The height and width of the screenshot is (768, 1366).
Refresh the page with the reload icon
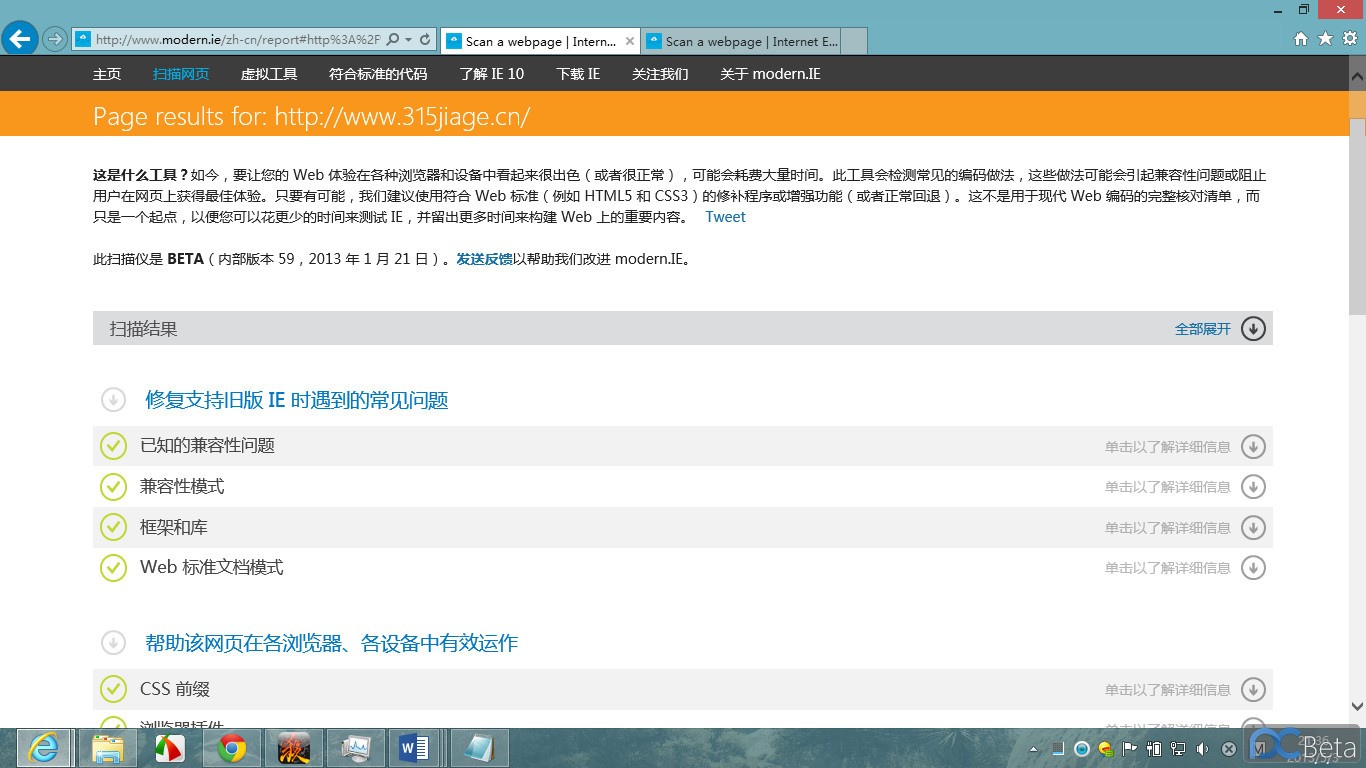(425, 40)
